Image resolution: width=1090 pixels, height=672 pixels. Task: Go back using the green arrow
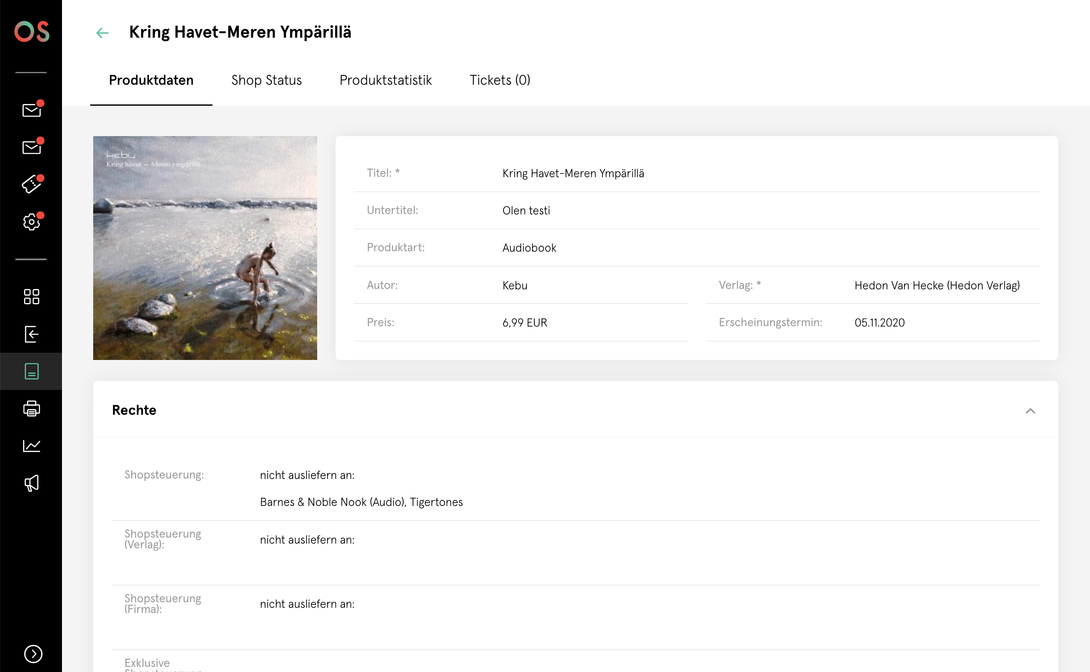(x=102, y=33)
